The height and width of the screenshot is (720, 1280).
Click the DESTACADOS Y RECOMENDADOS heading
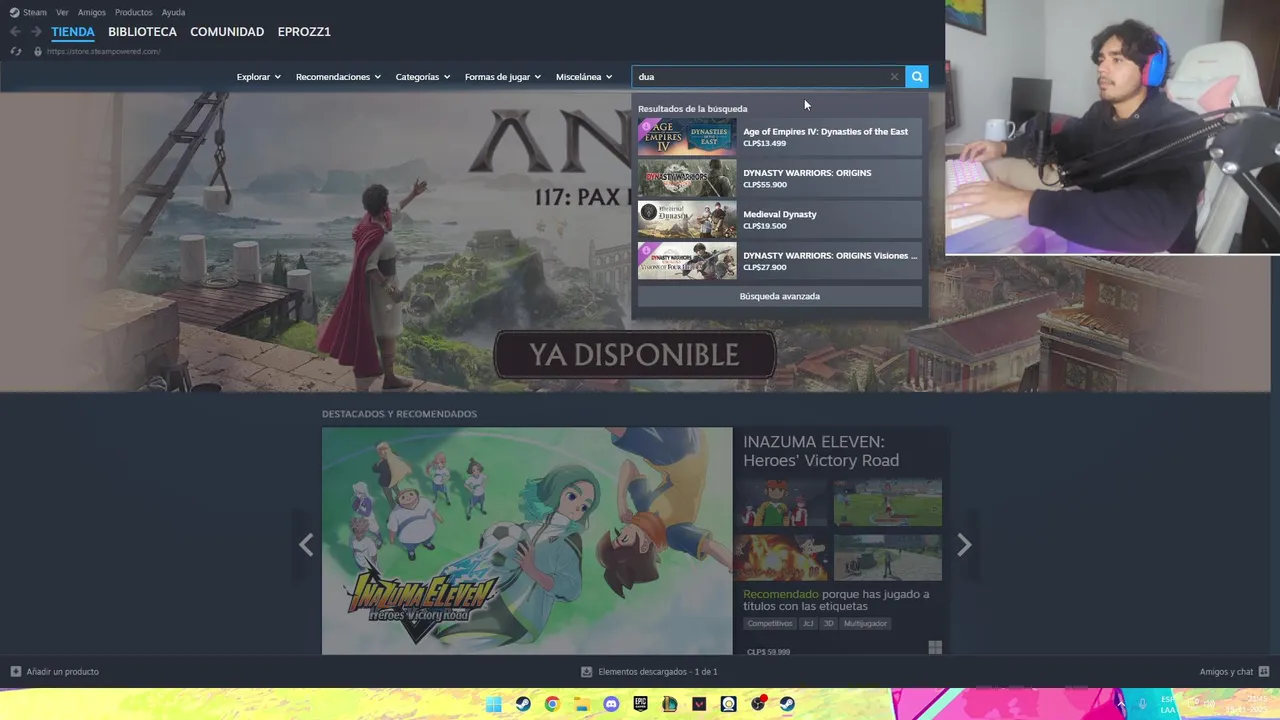(x=399, y=414)
